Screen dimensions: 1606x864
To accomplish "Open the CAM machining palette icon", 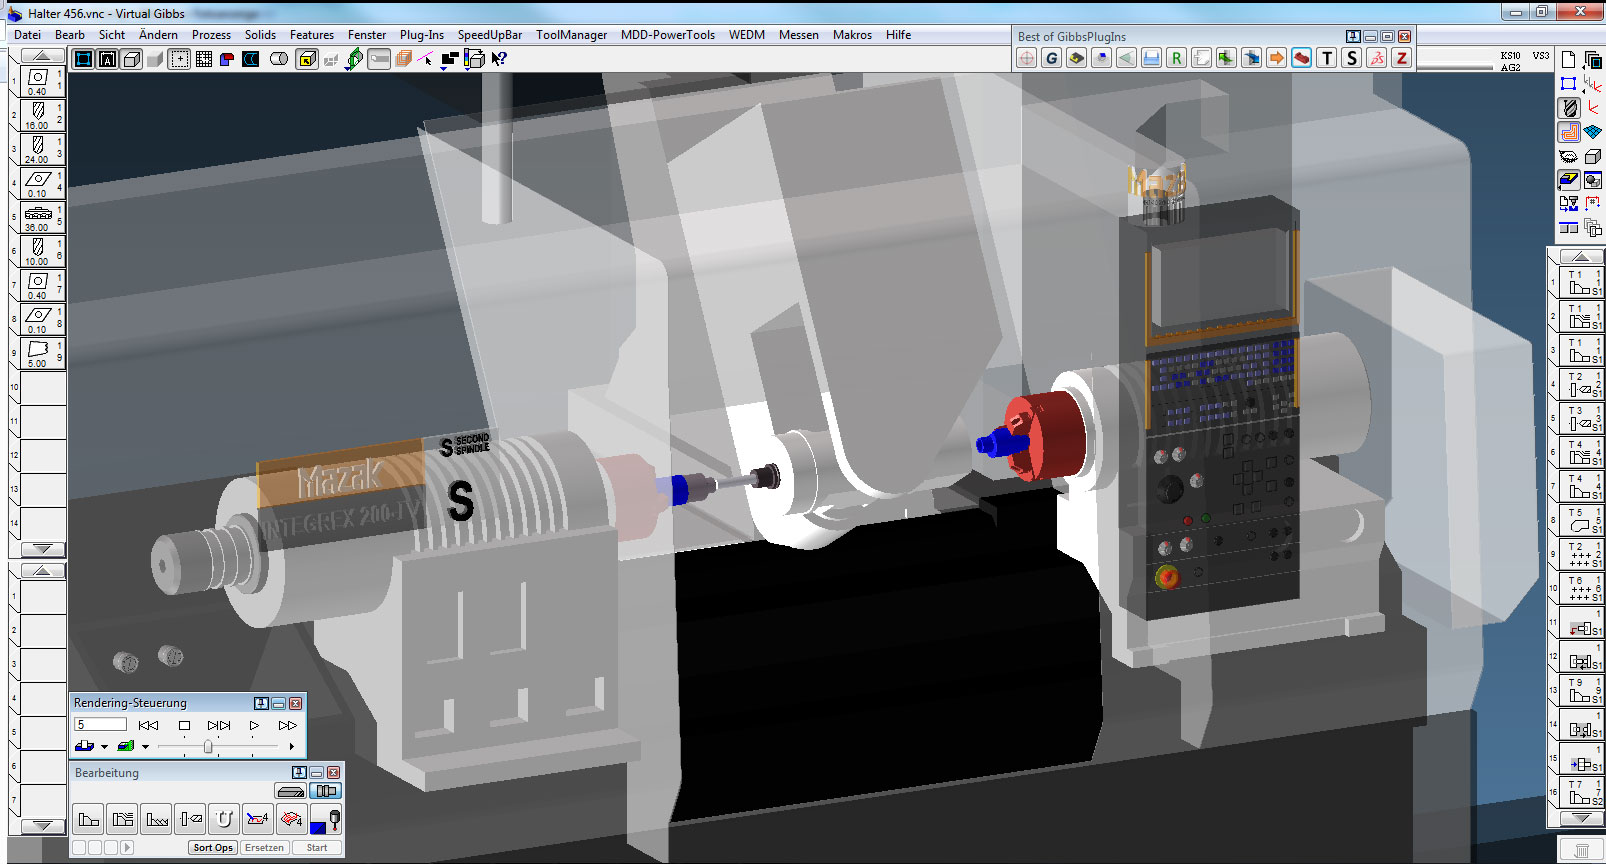I will point(1569,132).
